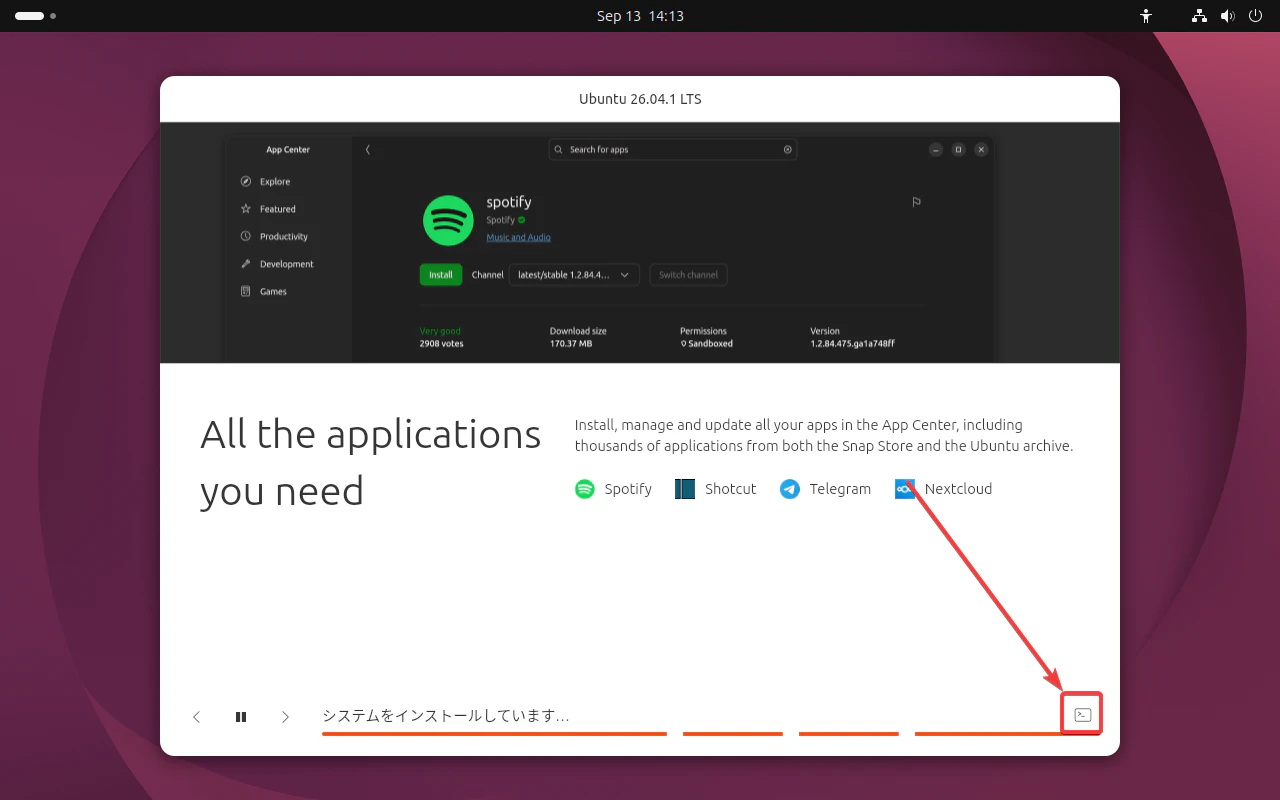Follow the Music and Audio link
Screen dimensions: 1280x800
[518, 237]
